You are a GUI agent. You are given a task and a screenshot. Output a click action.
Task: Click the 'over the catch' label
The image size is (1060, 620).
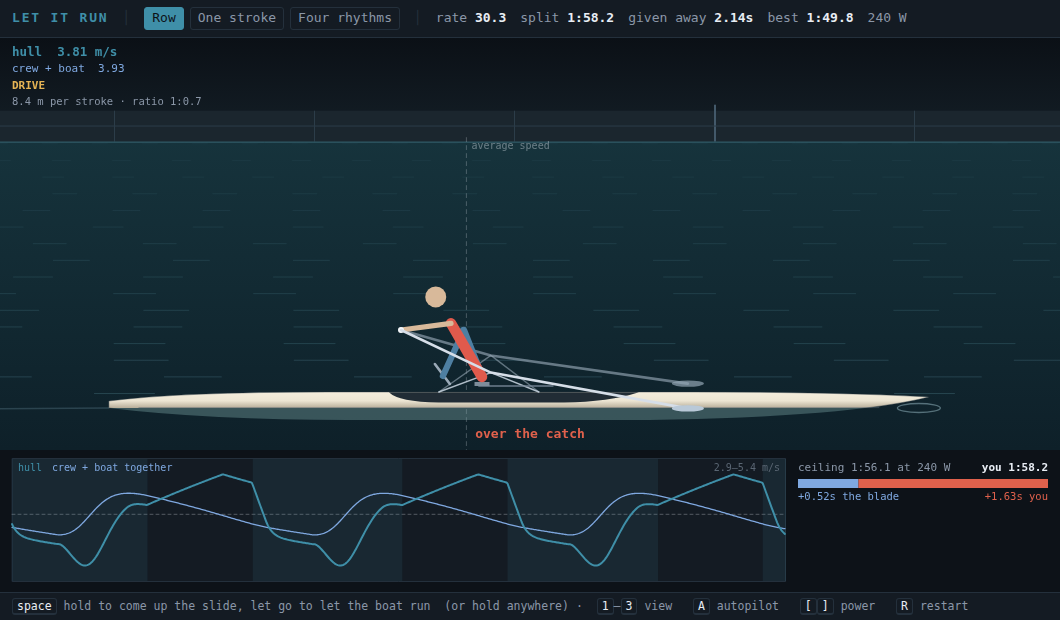coord(530,433)
